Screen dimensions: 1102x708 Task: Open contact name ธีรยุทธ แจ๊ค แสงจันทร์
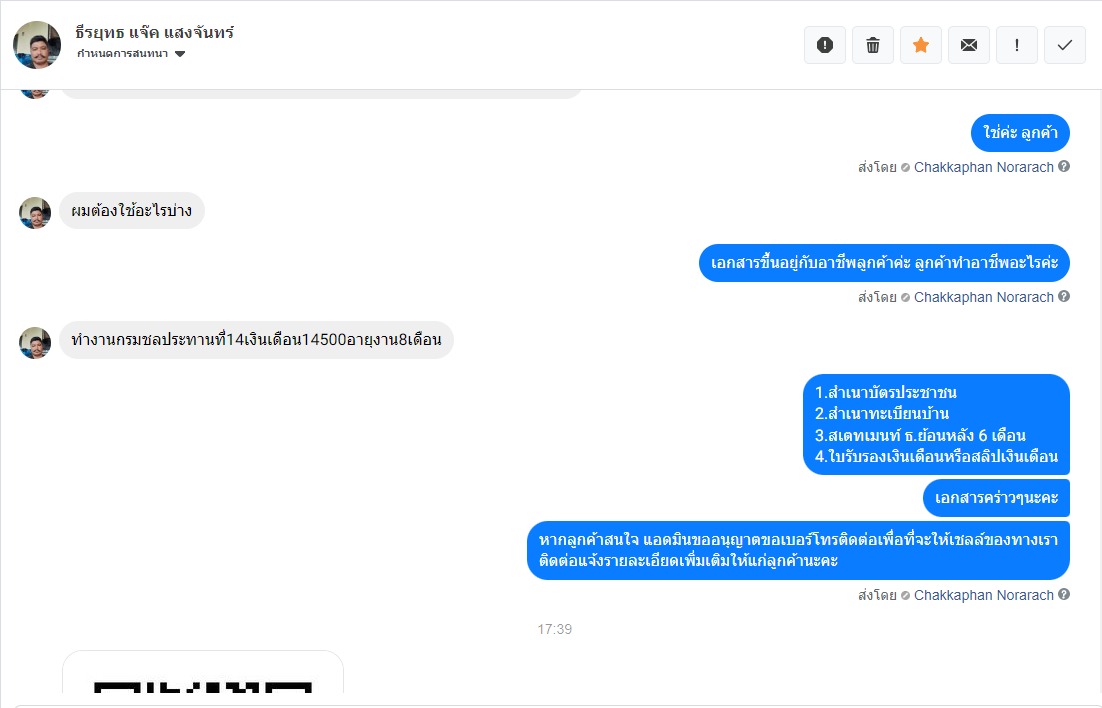point(155,32)
